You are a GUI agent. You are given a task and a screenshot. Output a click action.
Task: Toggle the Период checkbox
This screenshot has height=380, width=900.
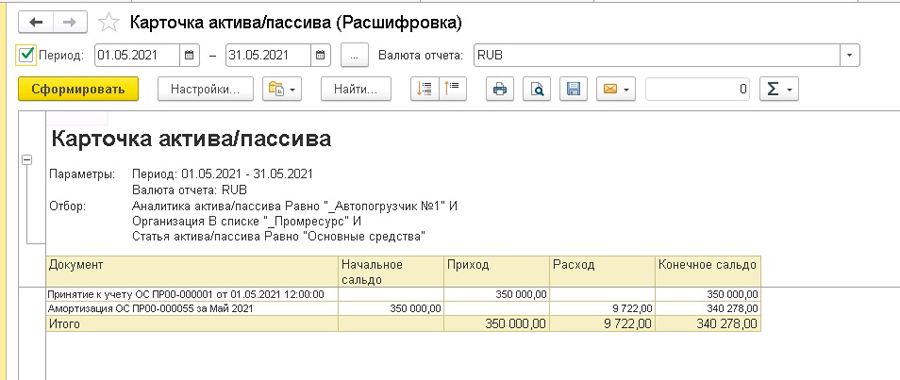click(x=26, y=55)
